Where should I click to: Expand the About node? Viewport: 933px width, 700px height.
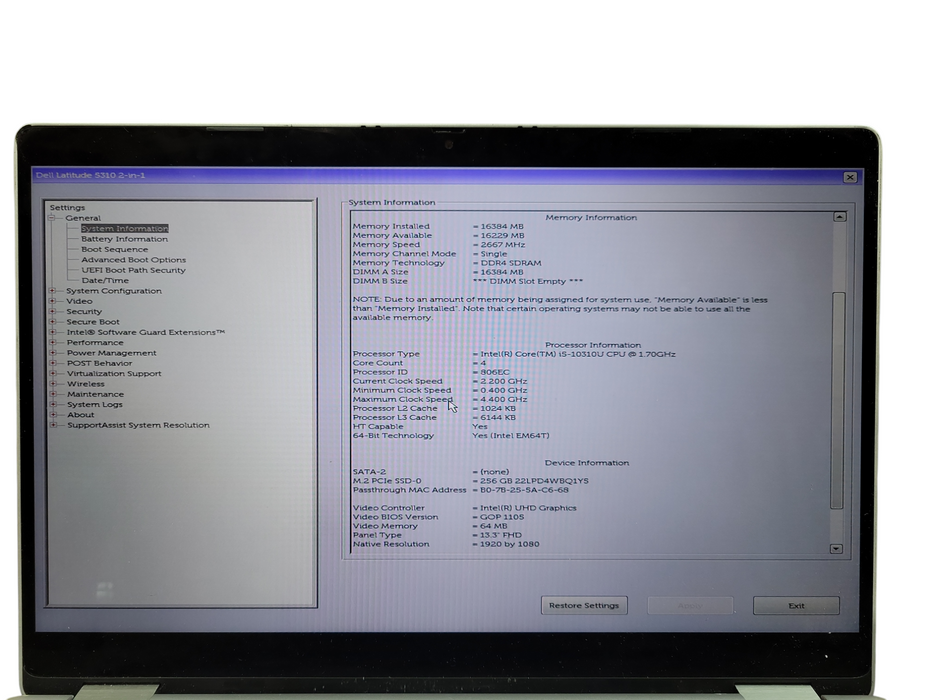pos(52,414)
